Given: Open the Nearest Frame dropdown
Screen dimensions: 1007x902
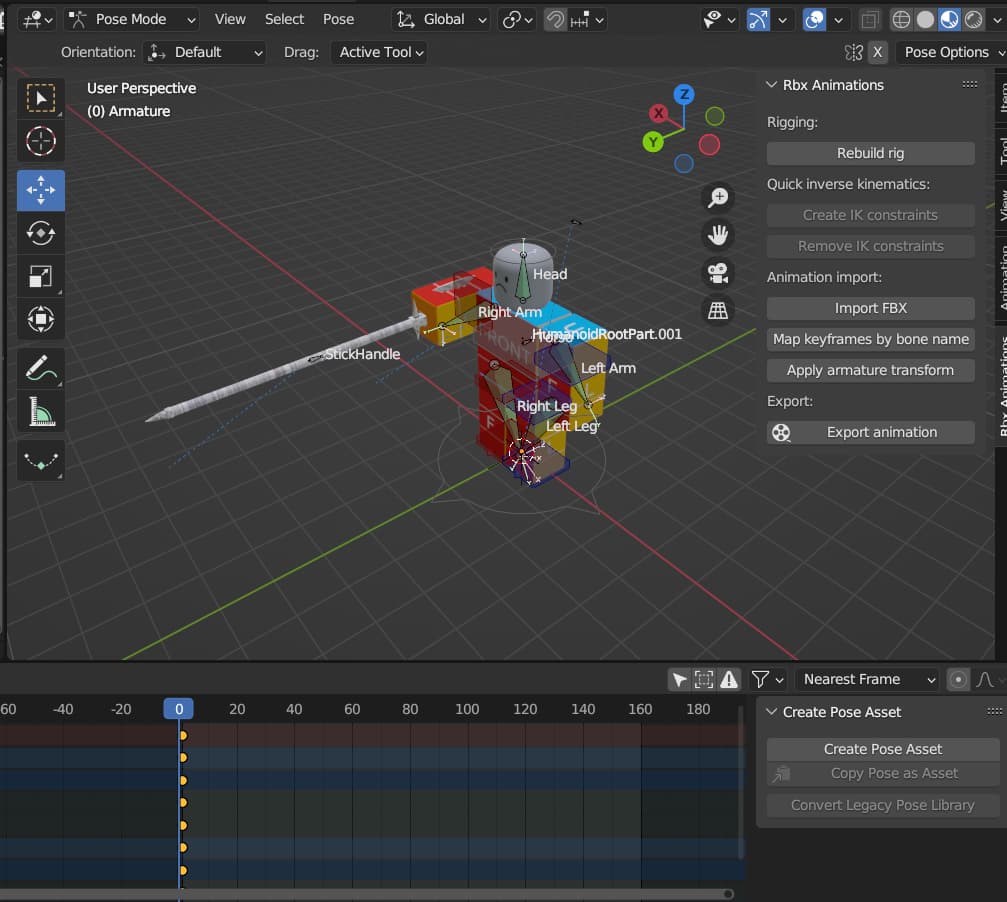Looking at the screenshot, I should coord(865,679).
